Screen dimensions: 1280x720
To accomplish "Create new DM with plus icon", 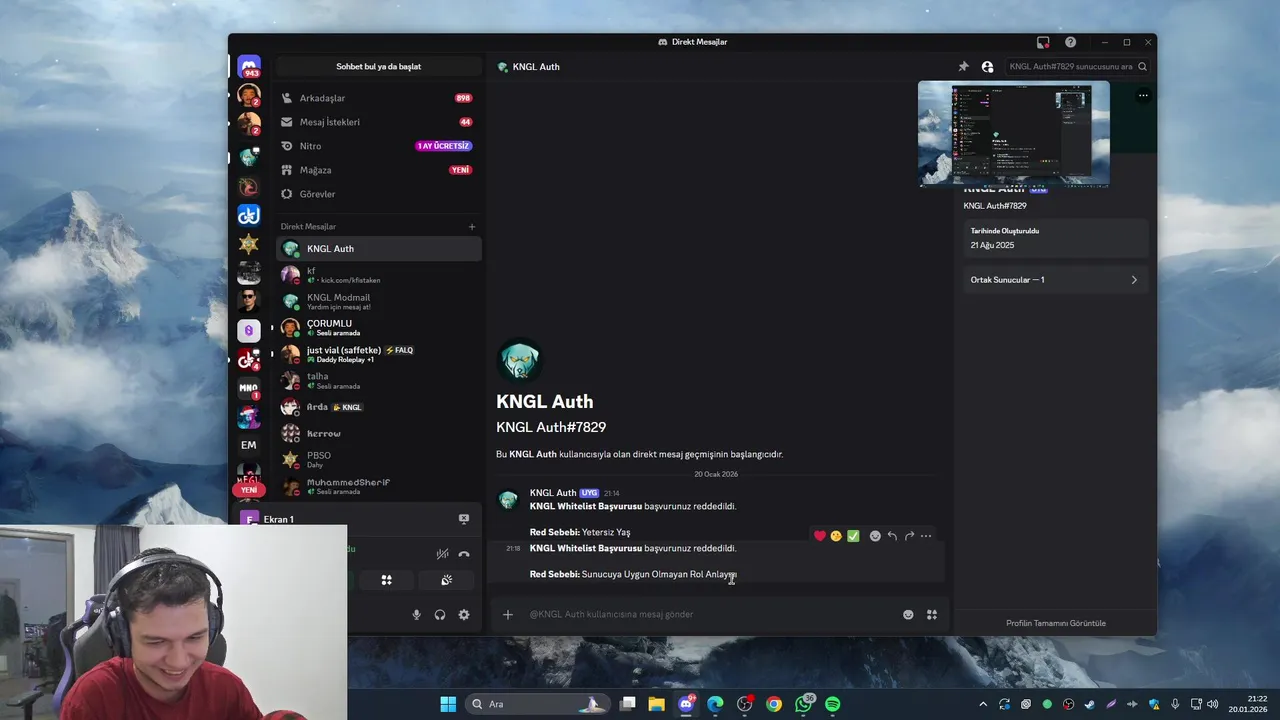I will (x=472, y=227).
